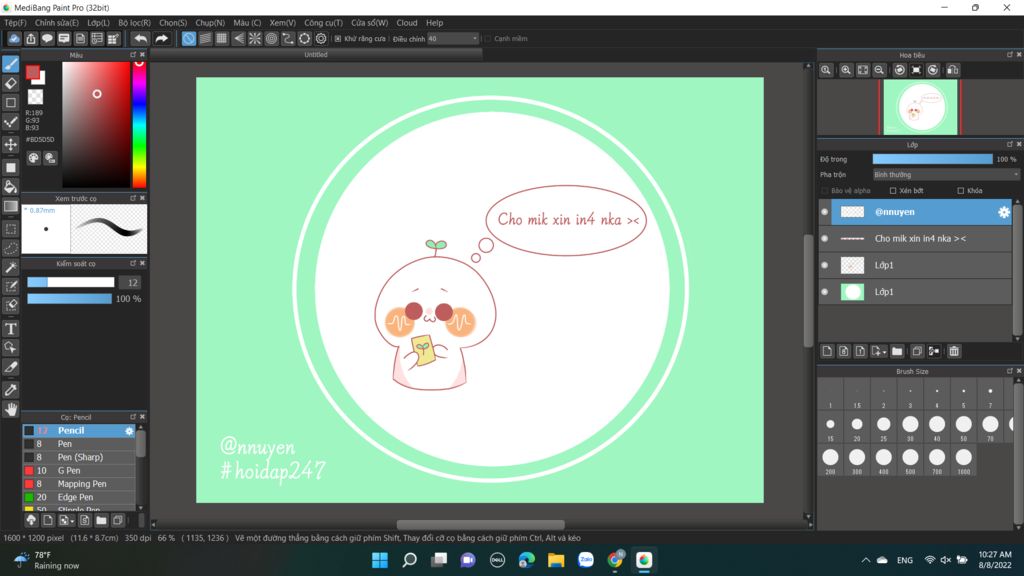
Task: Rotate canvas left in navigator
Action: [899, 70]
